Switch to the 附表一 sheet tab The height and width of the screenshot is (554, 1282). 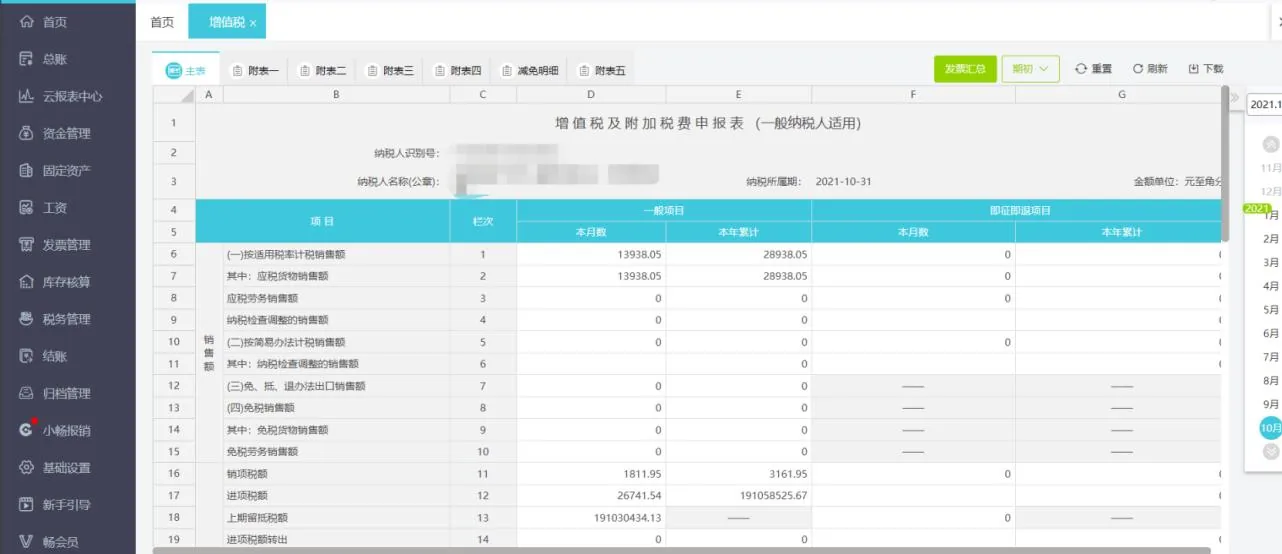tap(255, 70)
